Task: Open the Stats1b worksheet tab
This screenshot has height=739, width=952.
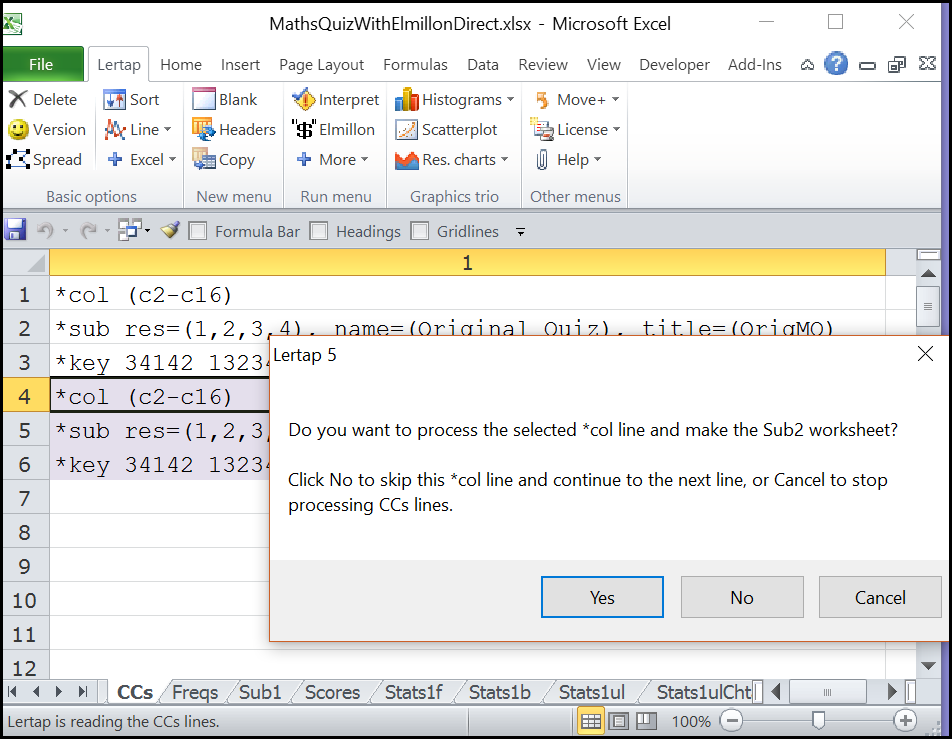Action: tap(500, 692)
